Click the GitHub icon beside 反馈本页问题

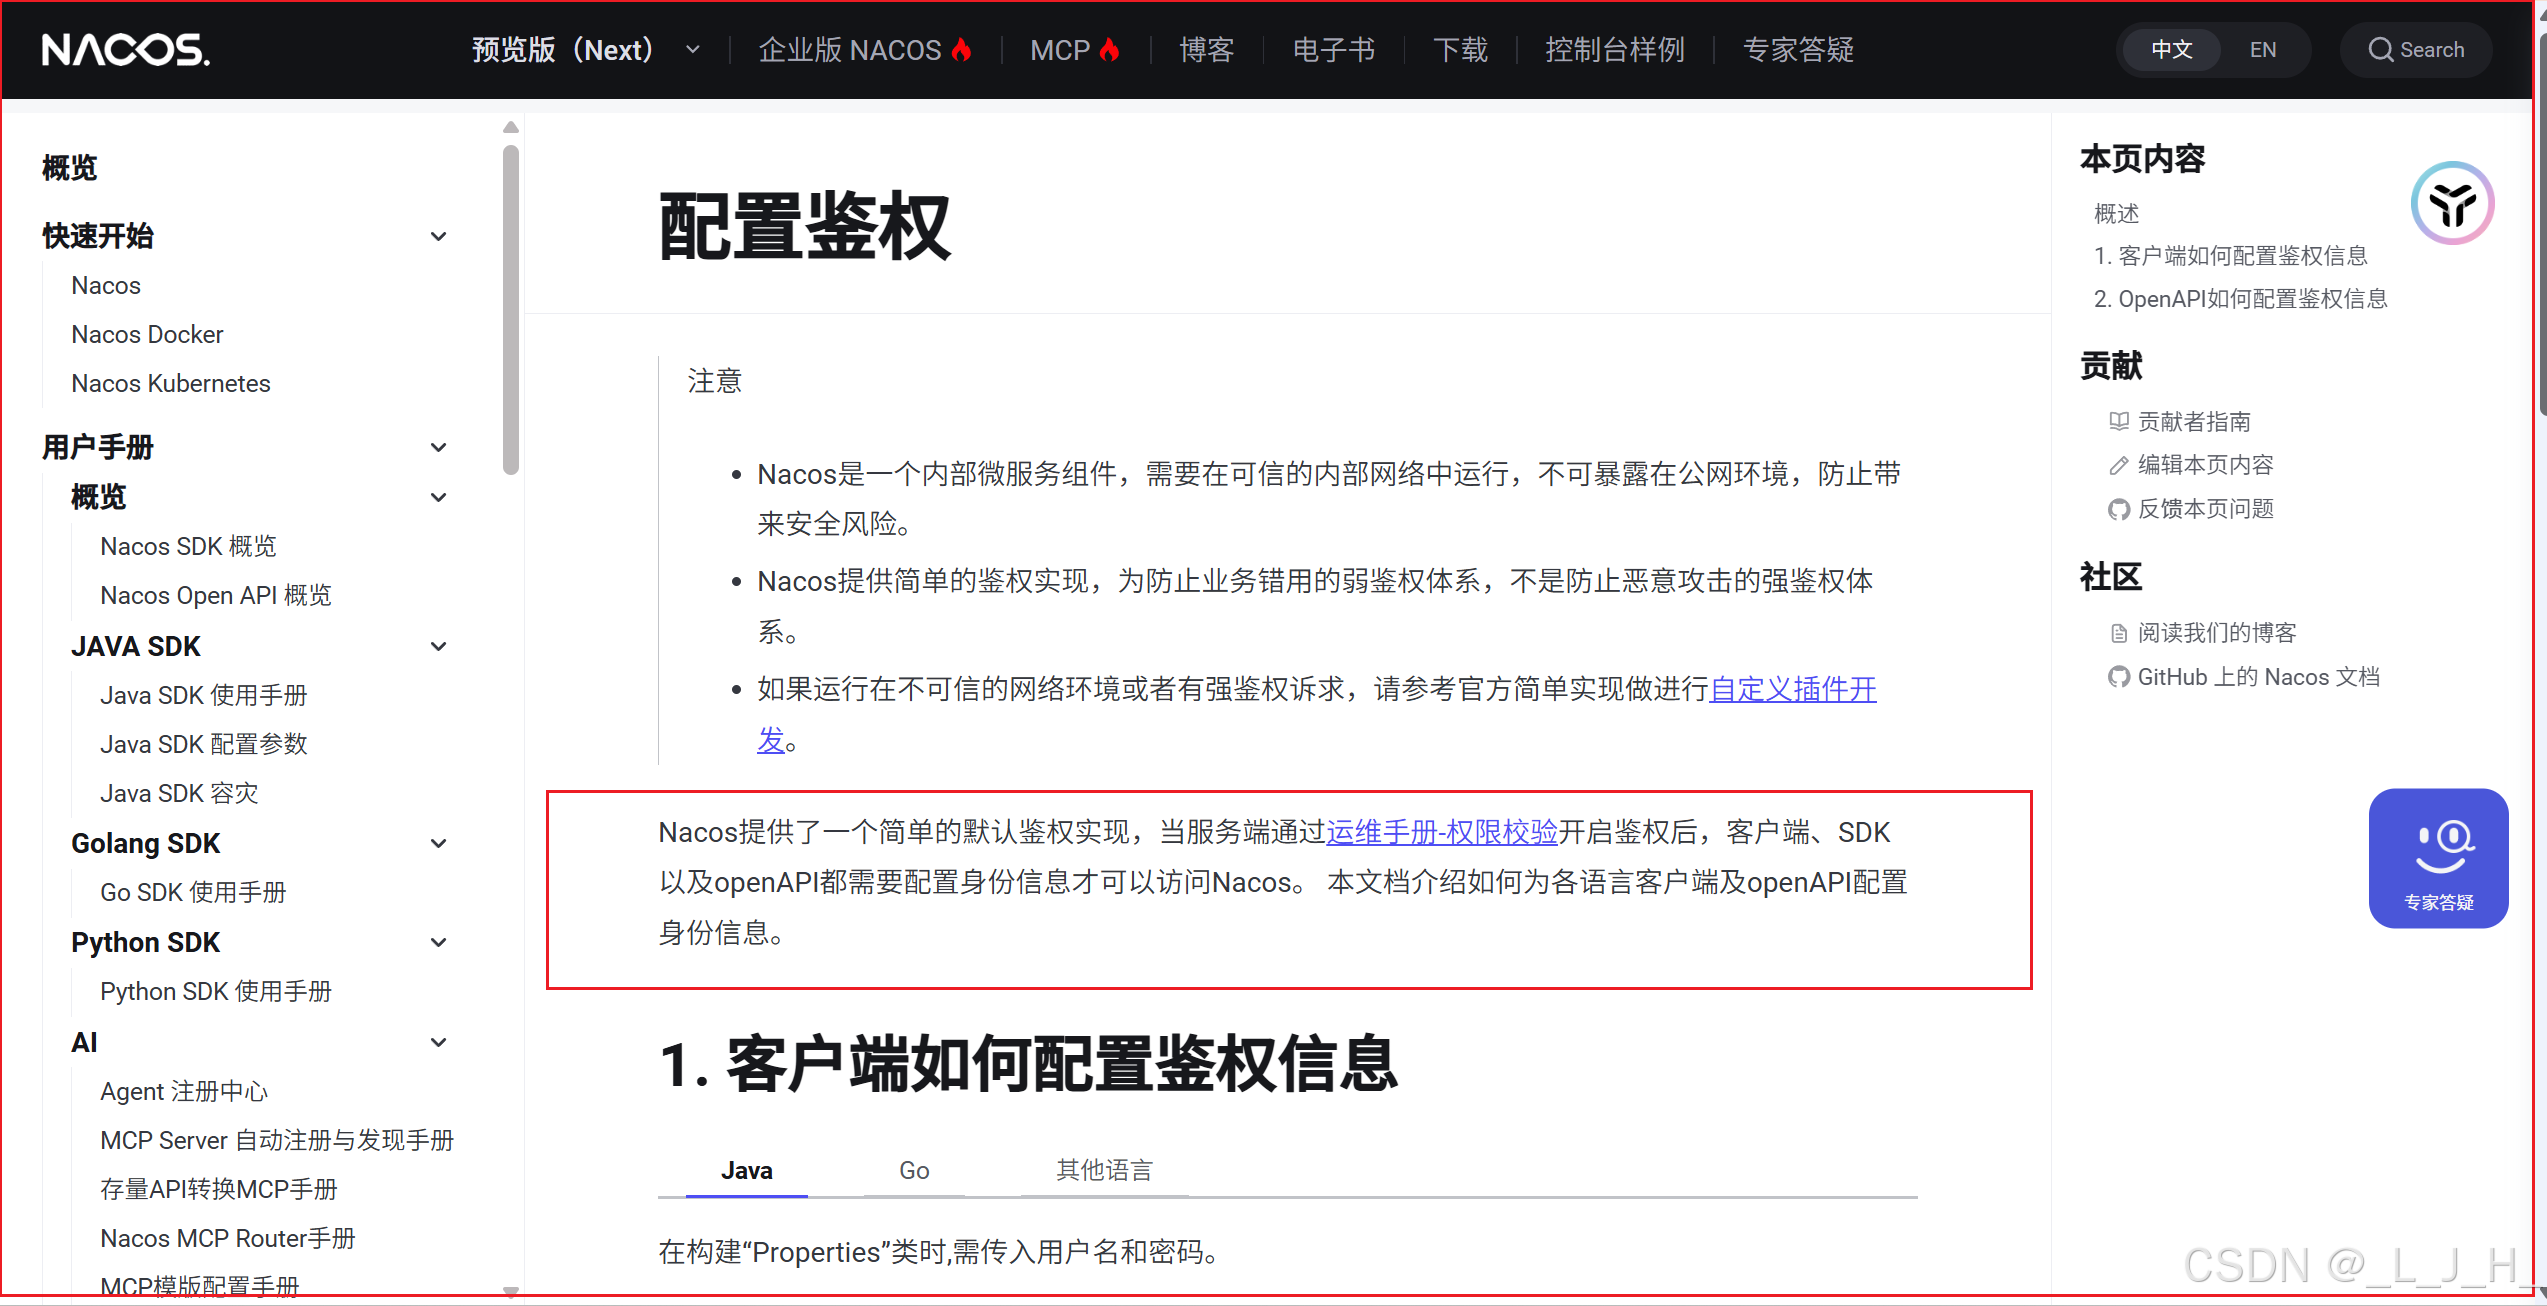pos(2118,509)
